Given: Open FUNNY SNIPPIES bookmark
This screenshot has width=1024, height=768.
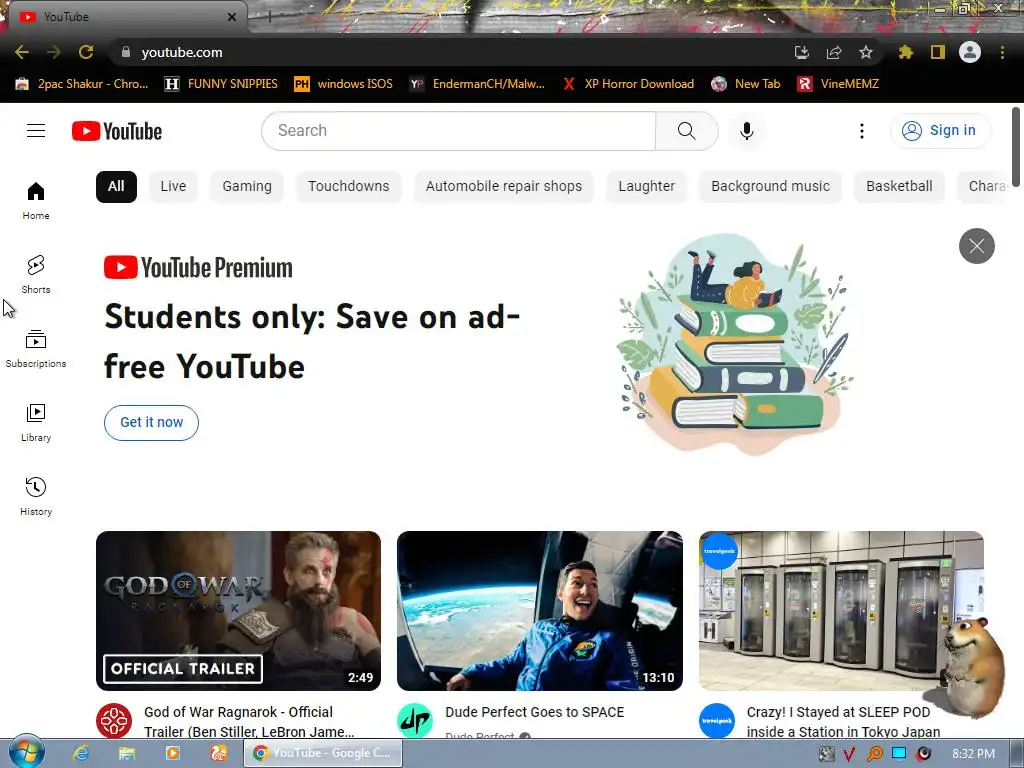Looking at the screenshot, I should click(221, 84).
